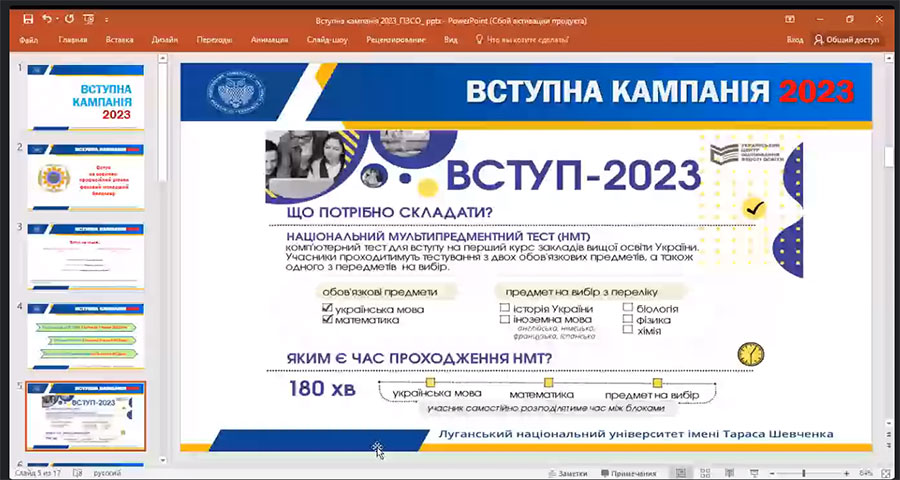
Task: Start slideshow from beginning in Quick Access
Action: (89, 20)
